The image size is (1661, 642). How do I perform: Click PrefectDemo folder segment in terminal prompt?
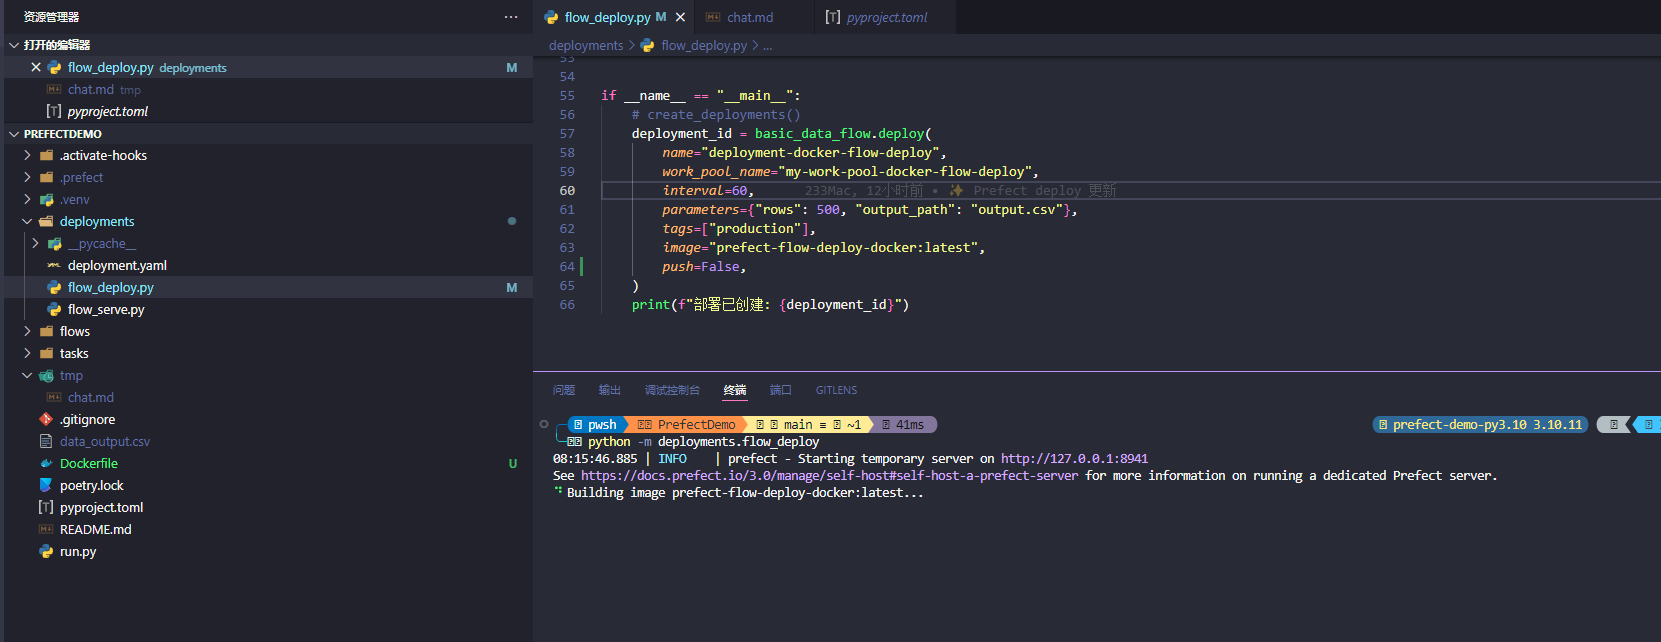[688, 424]
